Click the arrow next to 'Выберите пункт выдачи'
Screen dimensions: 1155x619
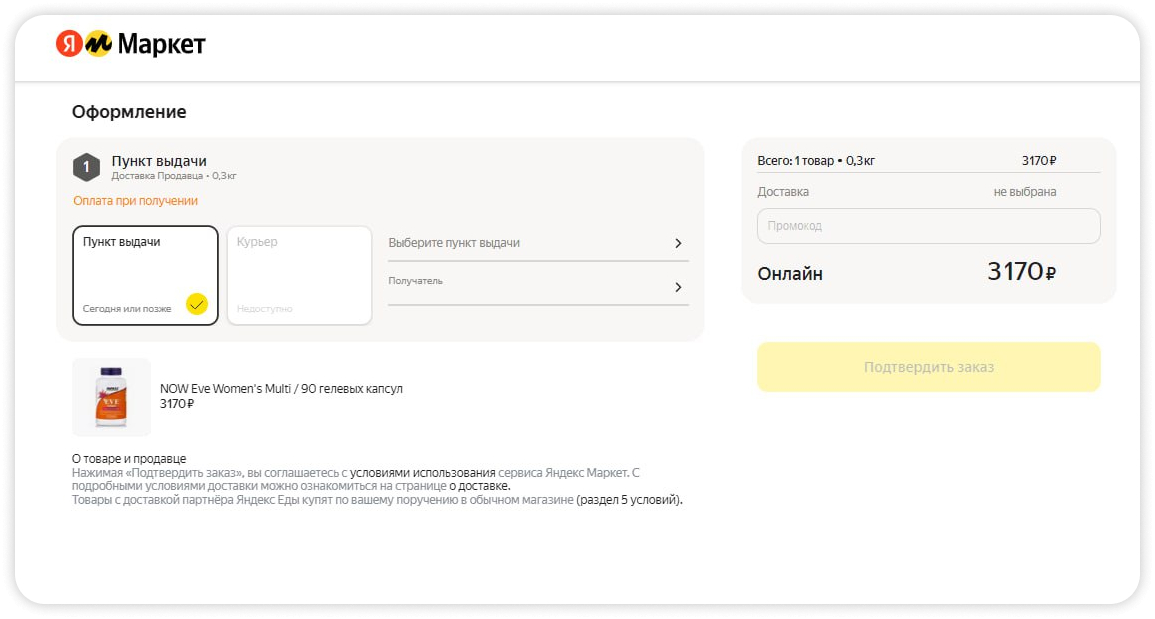click(x=678, y=243)
